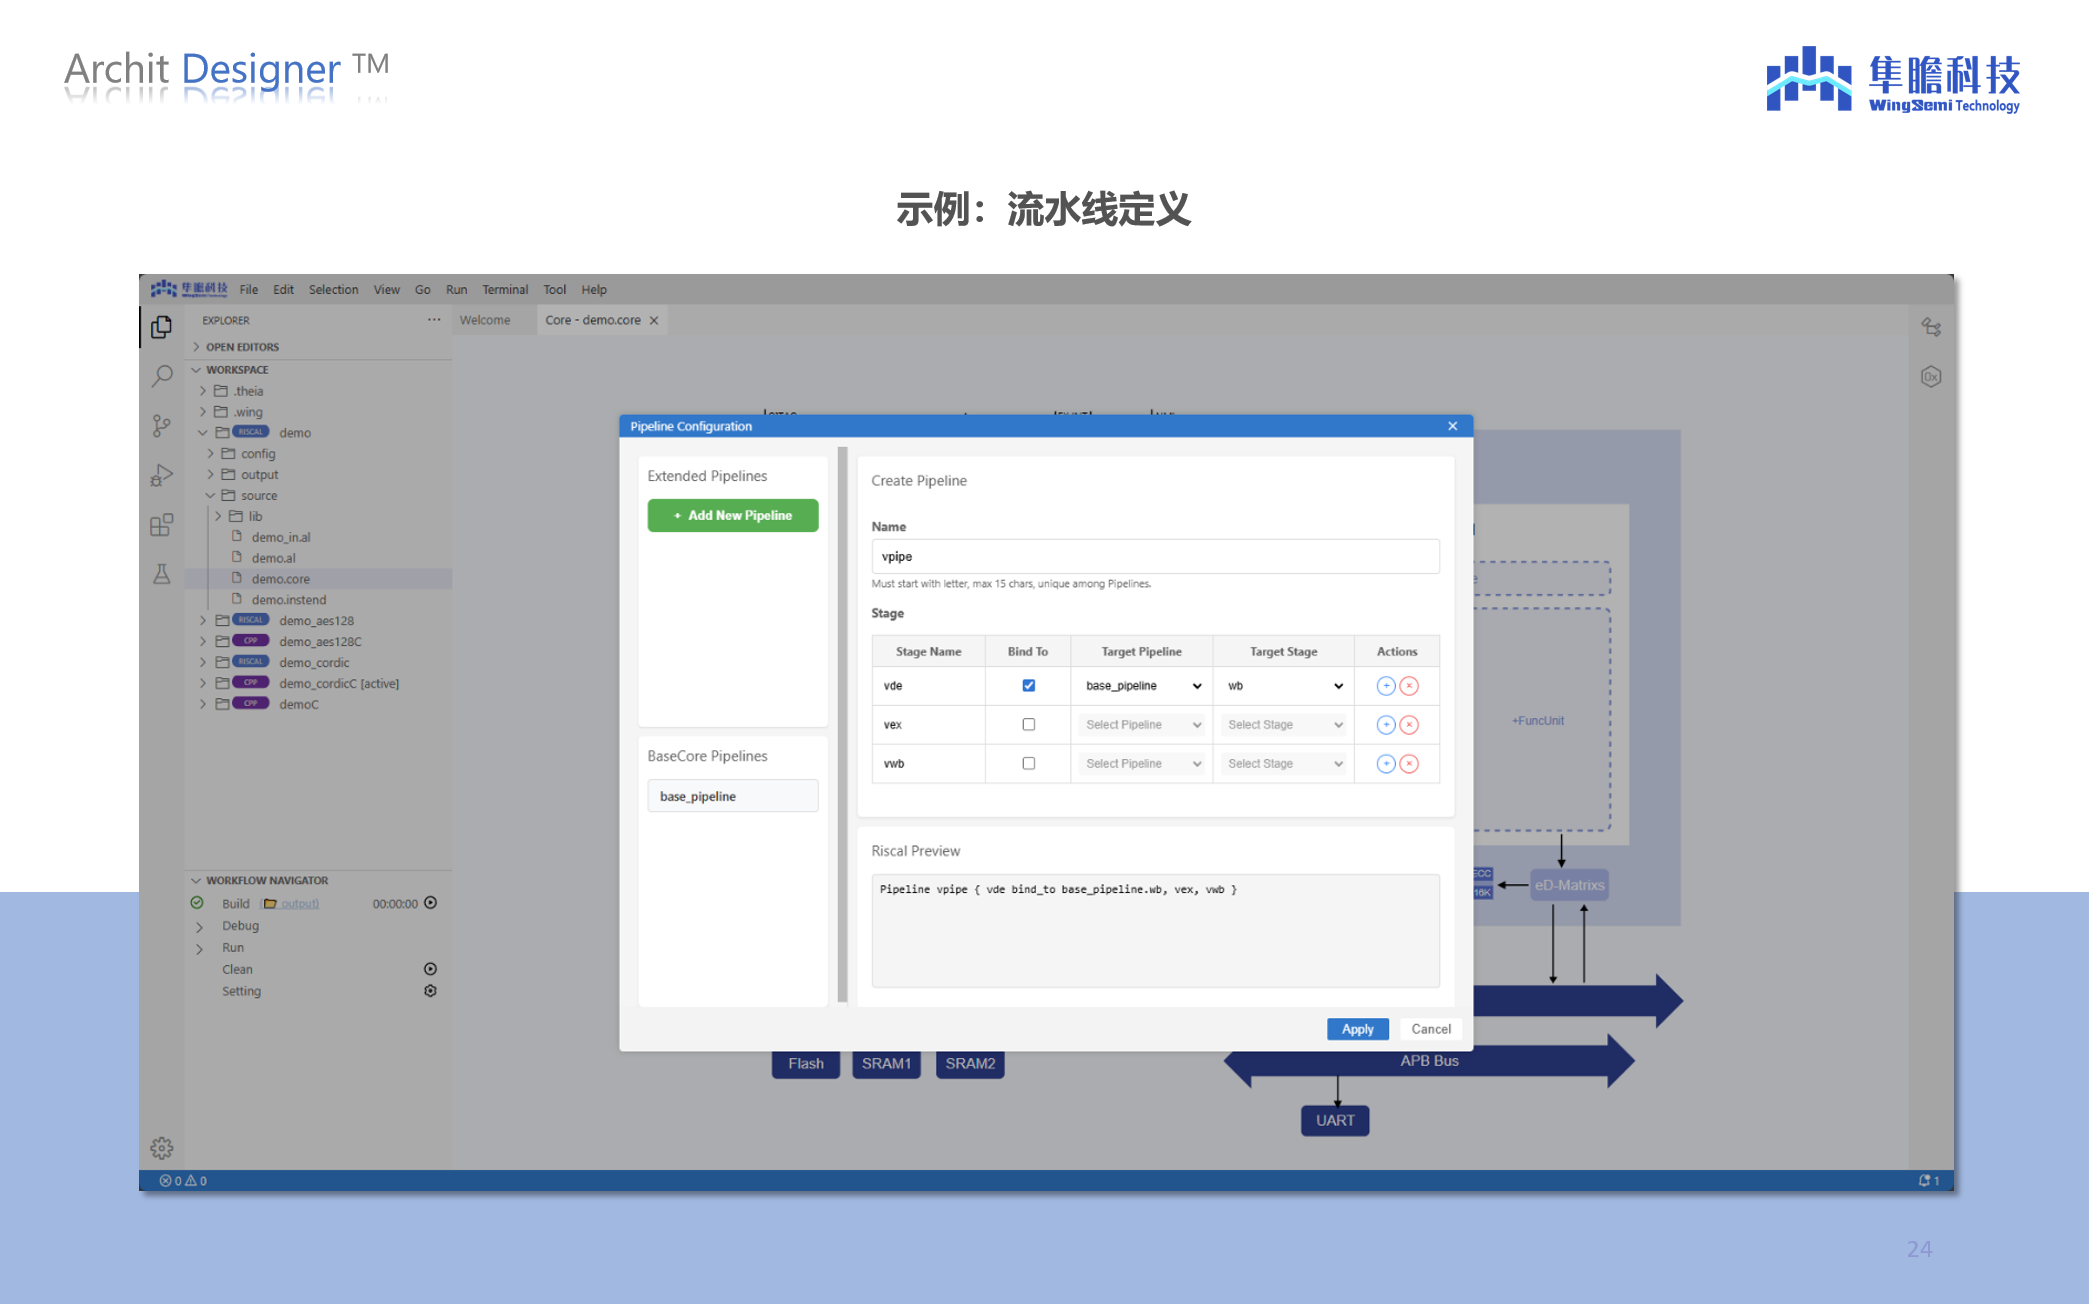Open Select Stage dropdown in vex row

coord(1284,725)
